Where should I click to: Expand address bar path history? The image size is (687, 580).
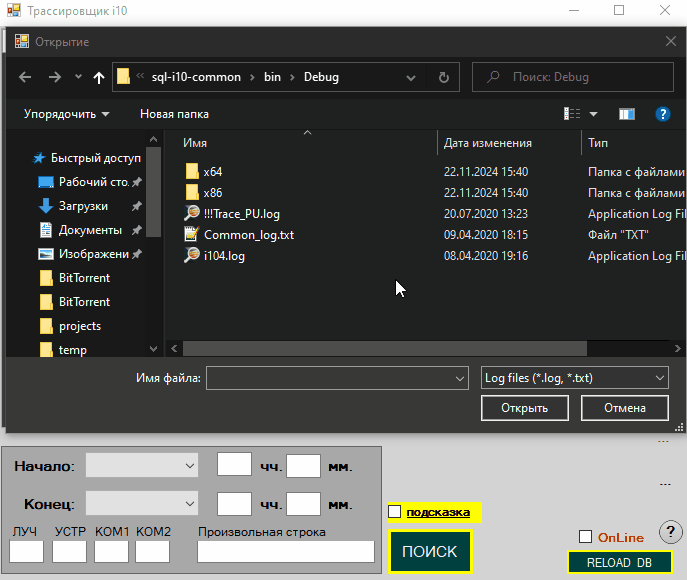411,78
